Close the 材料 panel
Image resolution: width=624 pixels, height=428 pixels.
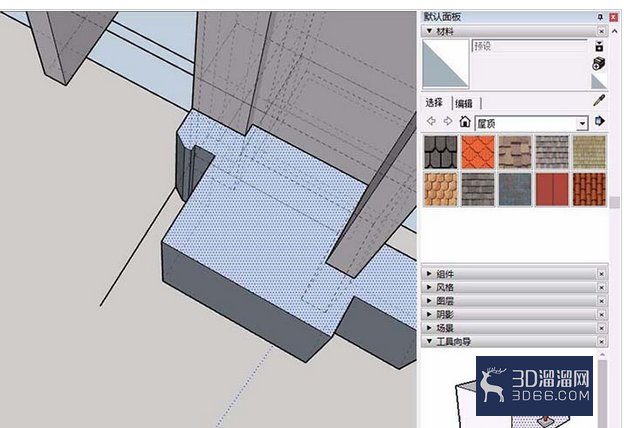point(601,31)
